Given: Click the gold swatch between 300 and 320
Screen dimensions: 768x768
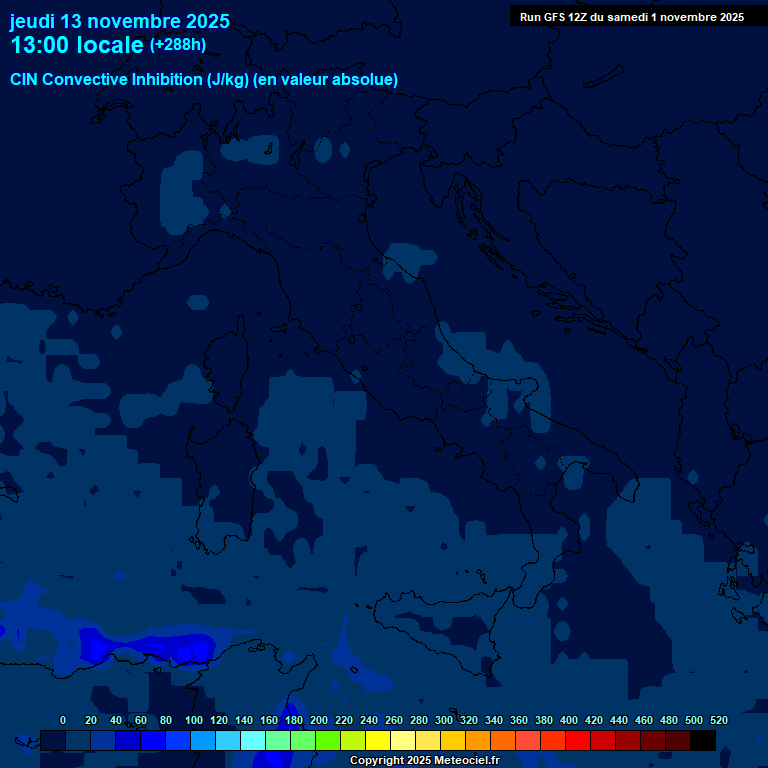Looking at the screenshot, I should [453, 740].
